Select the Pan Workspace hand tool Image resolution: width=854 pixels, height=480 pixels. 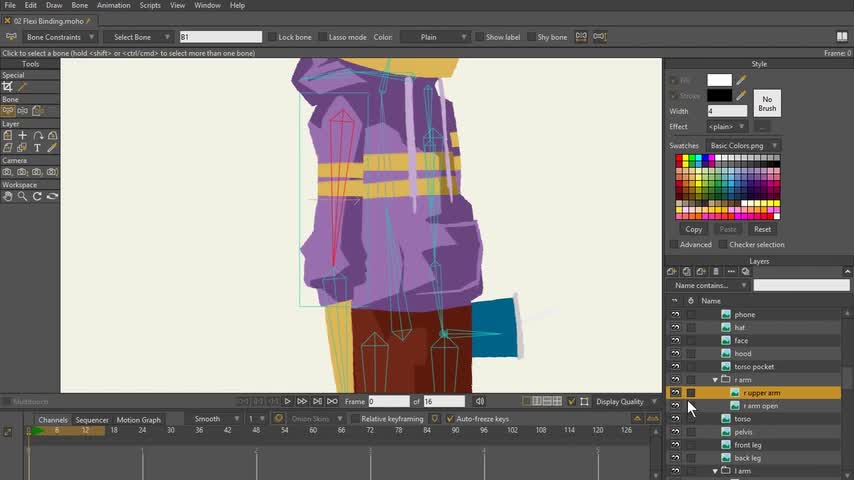click(x=7, y=196)
